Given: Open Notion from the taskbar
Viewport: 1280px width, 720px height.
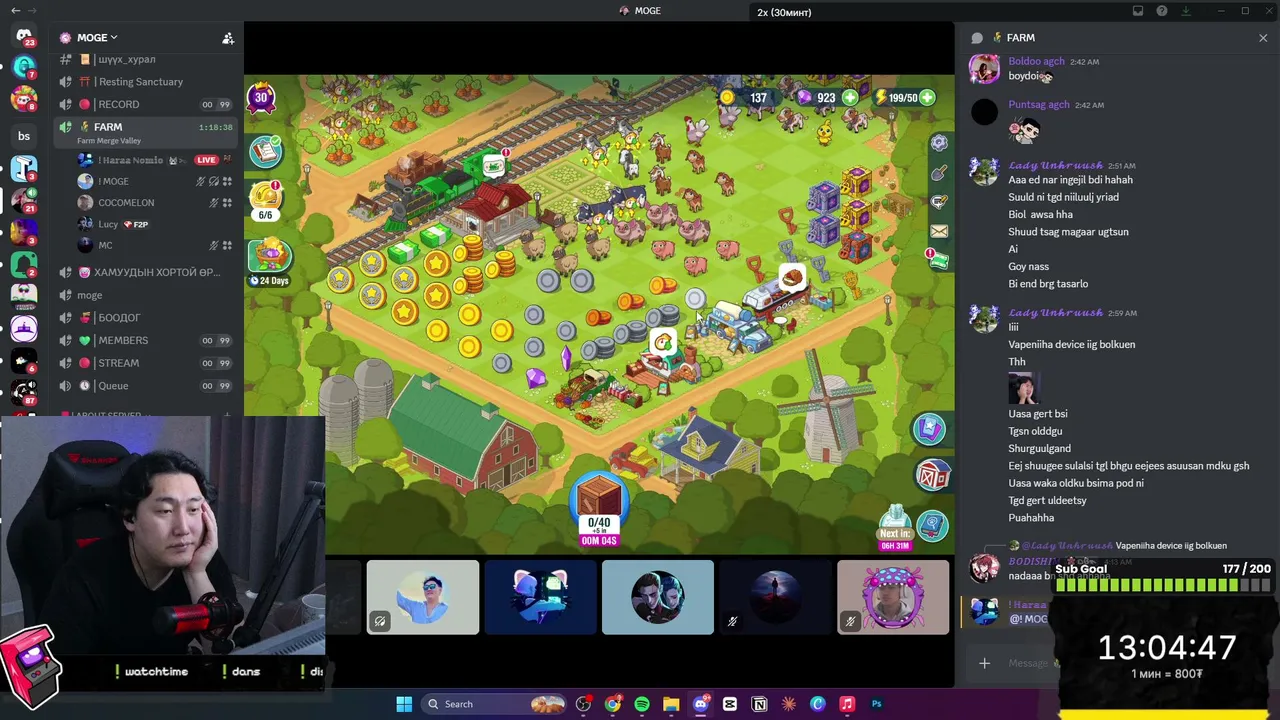Looking at the screenshot, I should click(759, 704).
